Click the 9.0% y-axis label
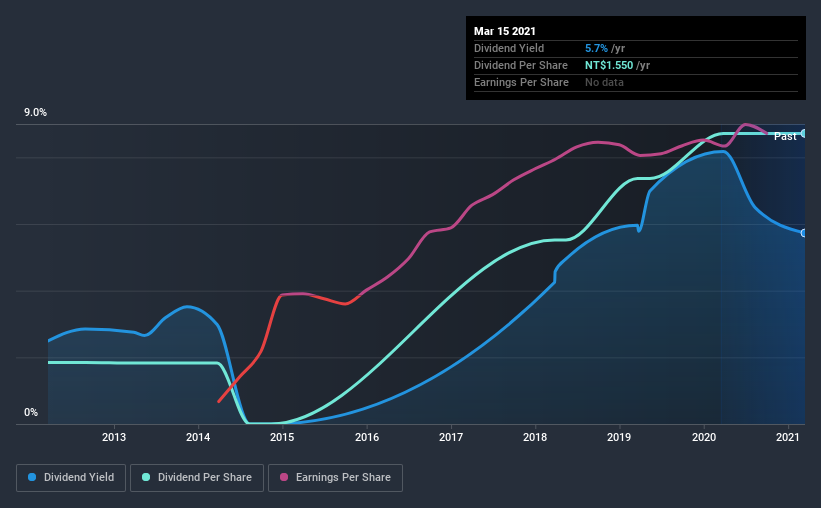 click(35, 113)
